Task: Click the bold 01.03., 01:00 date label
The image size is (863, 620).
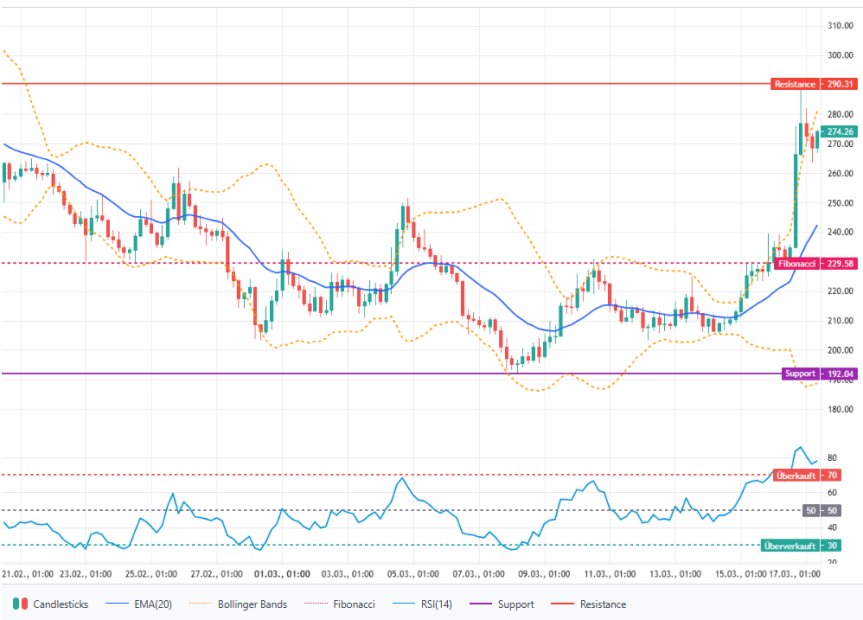Action: point(282,575)
